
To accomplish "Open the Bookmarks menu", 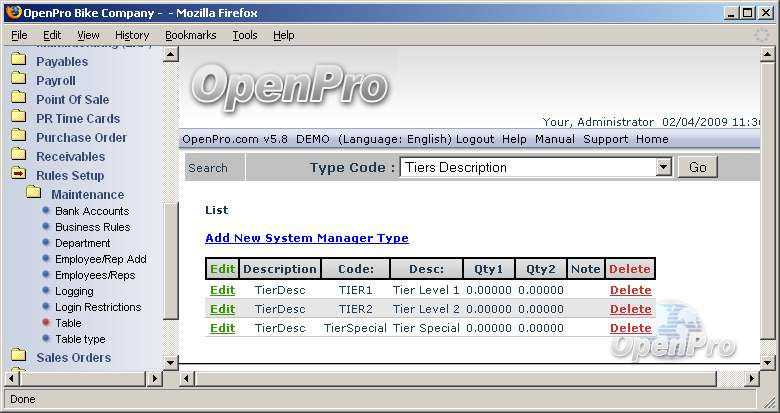I will pyautogui.click(x=190, y=35).
